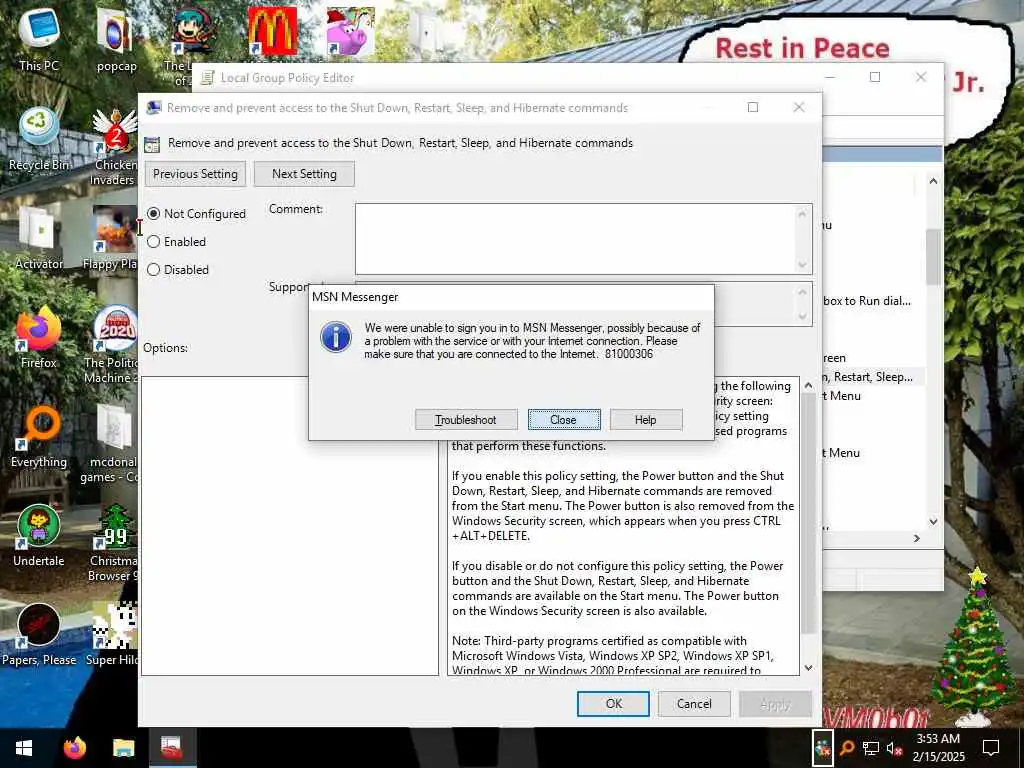Click the blue information icon in MSN dialog
Image resolution: width=1024 pixels, height=768 pixels.
pos(336,337)
